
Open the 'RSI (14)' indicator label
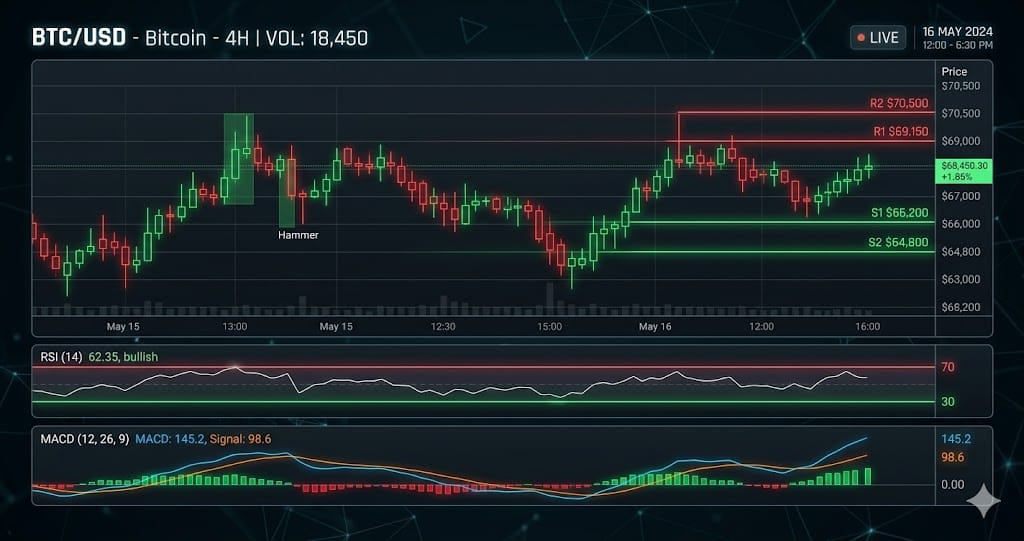tap(61, 357)
